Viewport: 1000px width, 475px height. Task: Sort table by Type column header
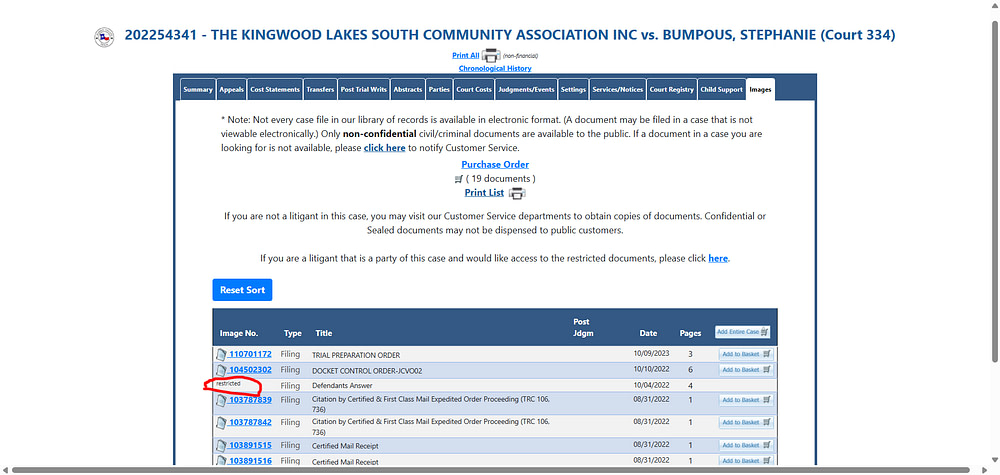293,333
